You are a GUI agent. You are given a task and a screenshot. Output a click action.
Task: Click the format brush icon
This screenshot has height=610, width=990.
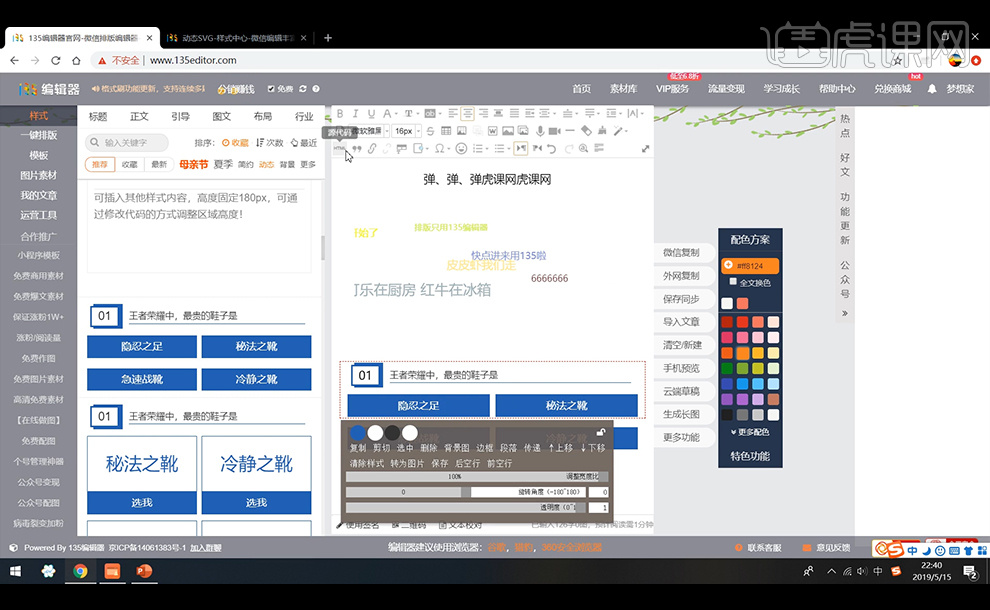point(602,131)
